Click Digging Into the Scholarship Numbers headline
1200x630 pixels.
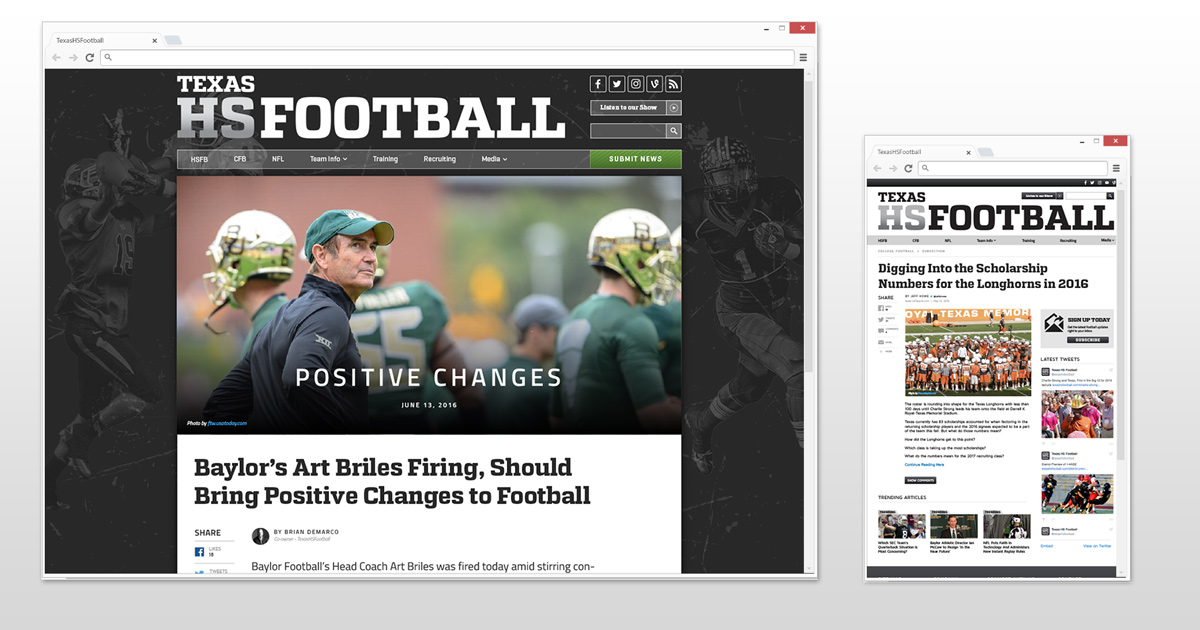[983, 276]
